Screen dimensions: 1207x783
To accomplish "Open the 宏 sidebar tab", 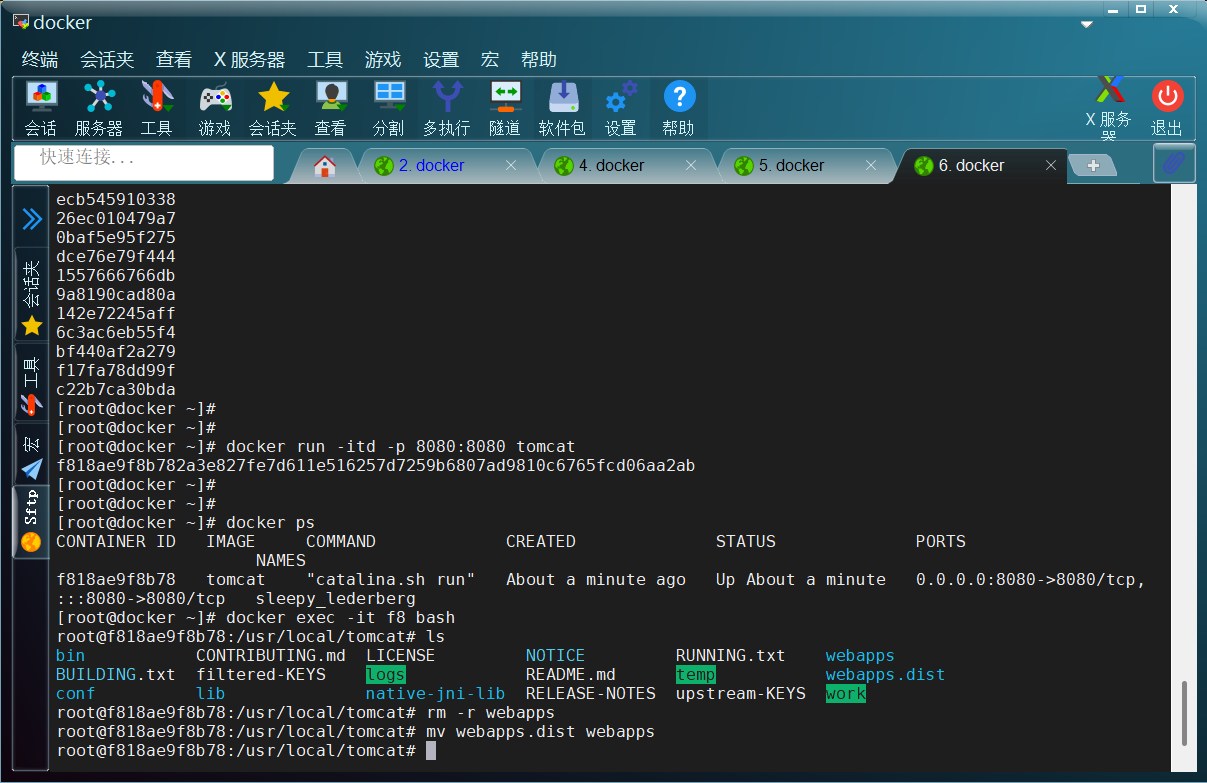I will coord(32,454).
